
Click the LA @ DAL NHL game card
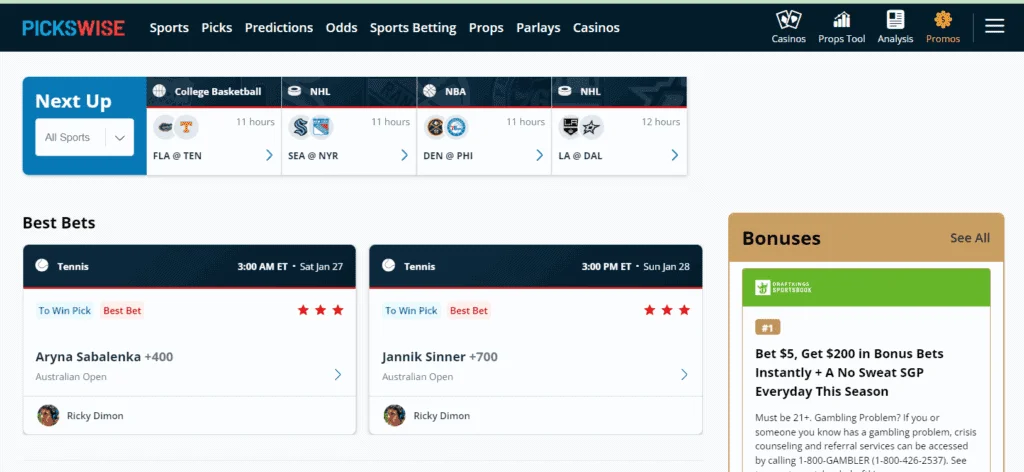[618, 138]
